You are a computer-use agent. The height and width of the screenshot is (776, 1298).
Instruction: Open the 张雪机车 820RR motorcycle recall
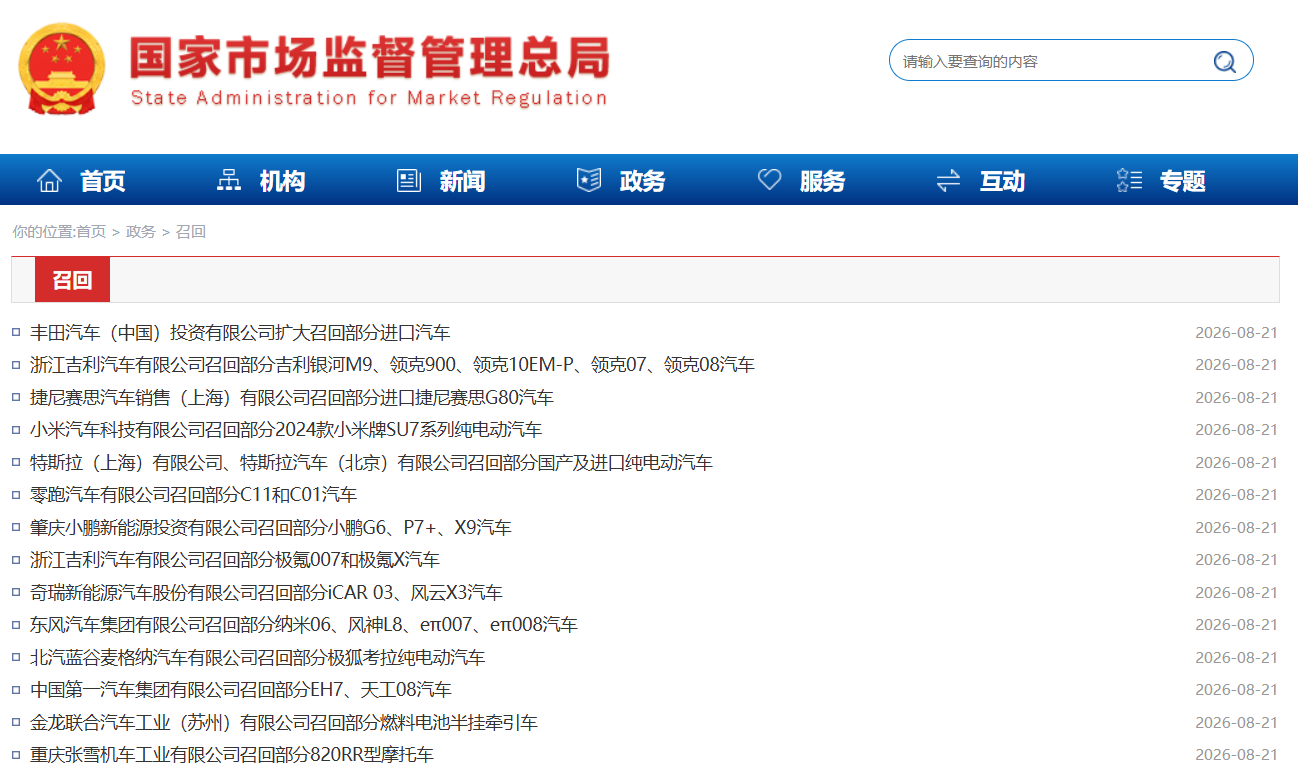(x=232, y=755)
